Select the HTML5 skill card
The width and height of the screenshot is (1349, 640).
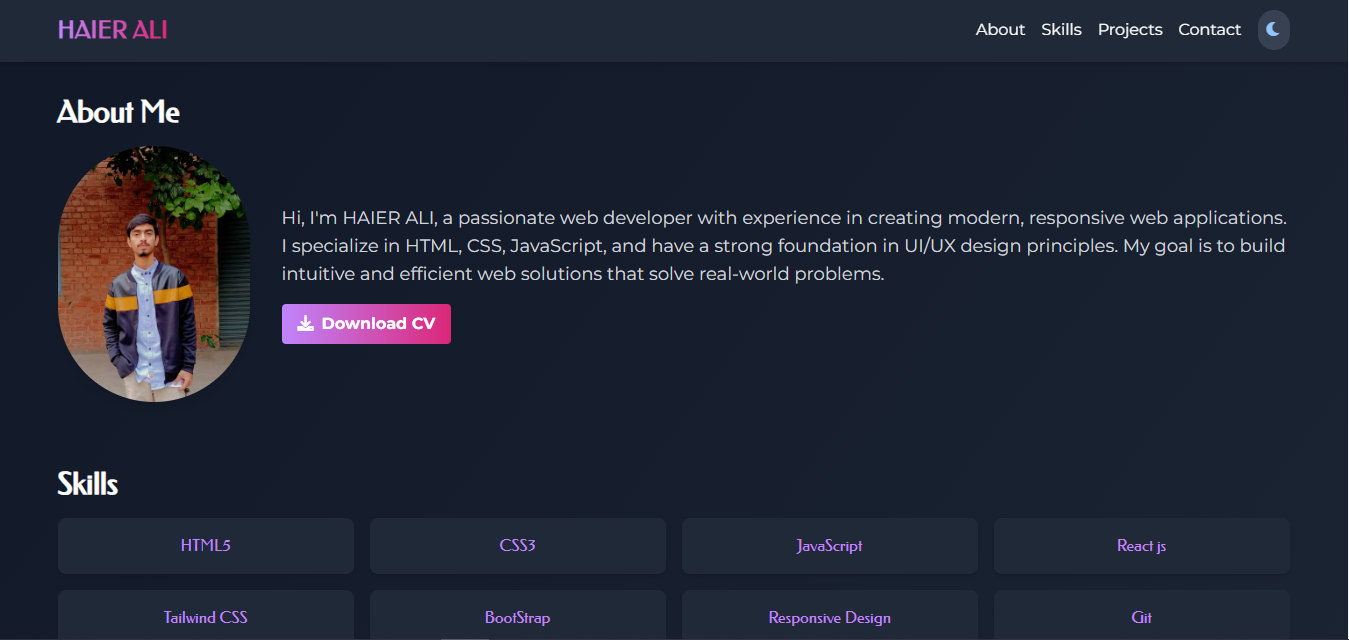205,546
